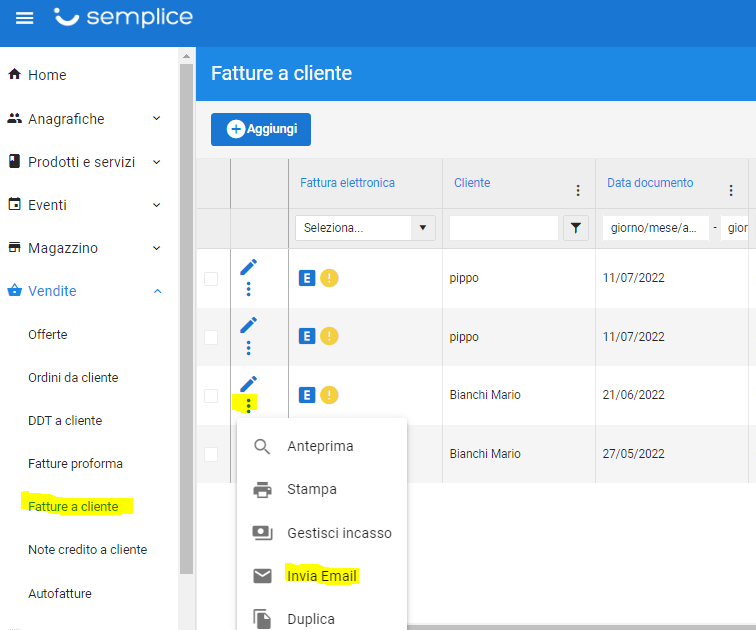The image size is (756, 630).
Task: Open Fatture a cliente in sidebar
Action: point(73,507)
